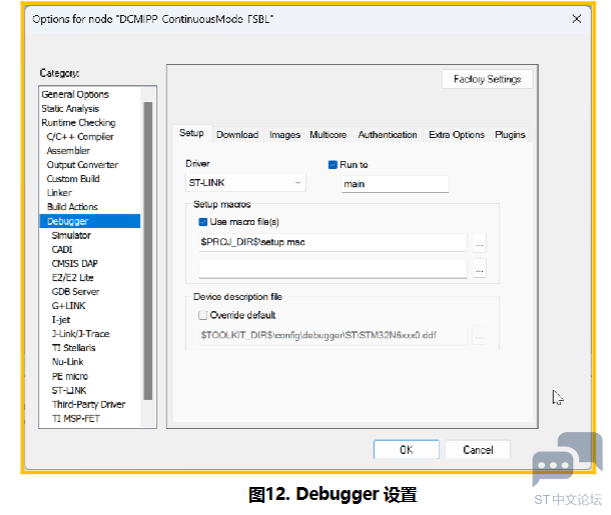Viewport: 611px width, 515px height.
Task: Click the category list scrollbar
Action: 148,250
